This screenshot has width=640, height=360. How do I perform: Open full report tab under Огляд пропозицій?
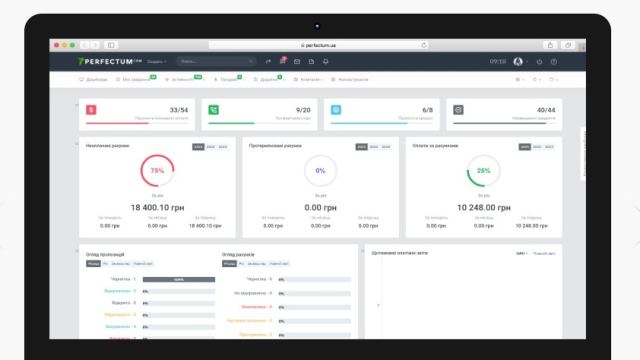143,264
